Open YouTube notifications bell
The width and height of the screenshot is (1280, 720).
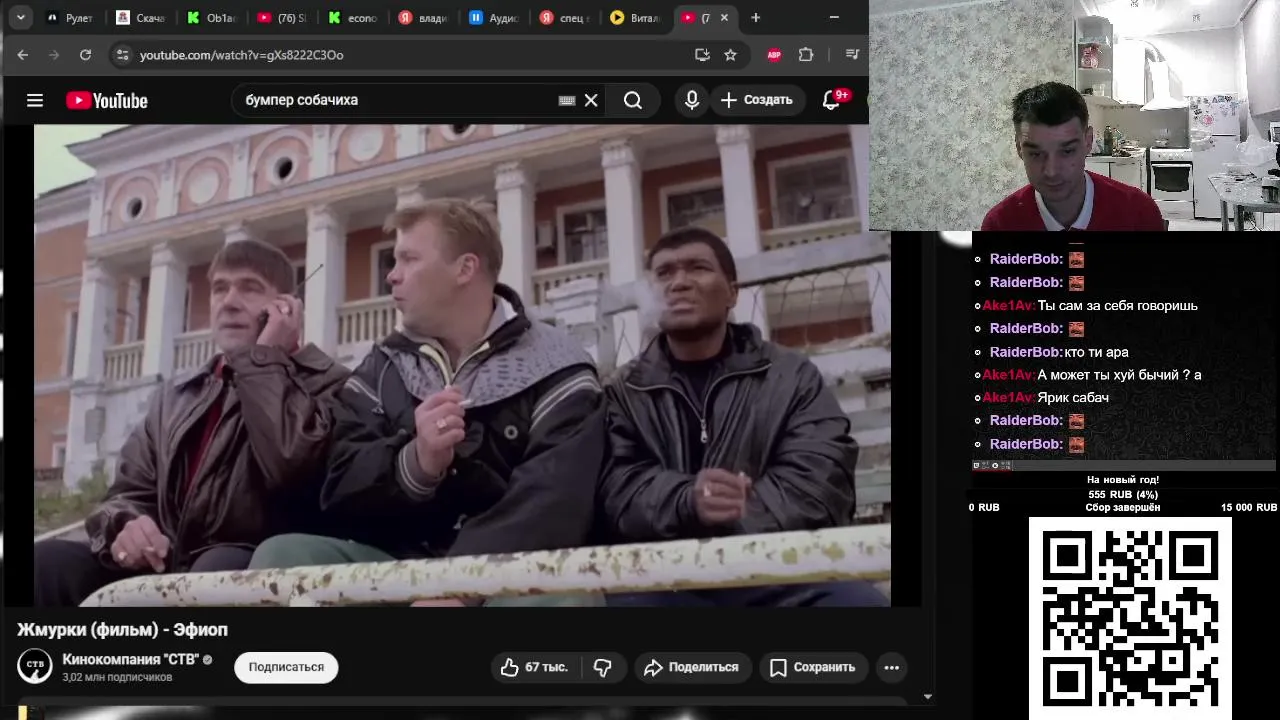pos(831,100)
